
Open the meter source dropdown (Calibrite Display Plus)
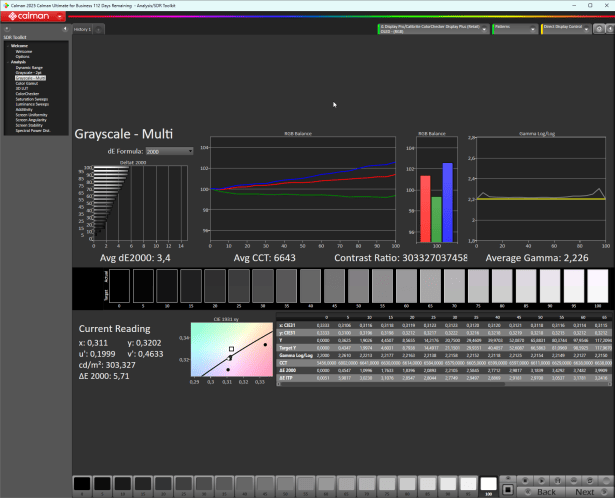pyautogui.click(x=484, y=29)
